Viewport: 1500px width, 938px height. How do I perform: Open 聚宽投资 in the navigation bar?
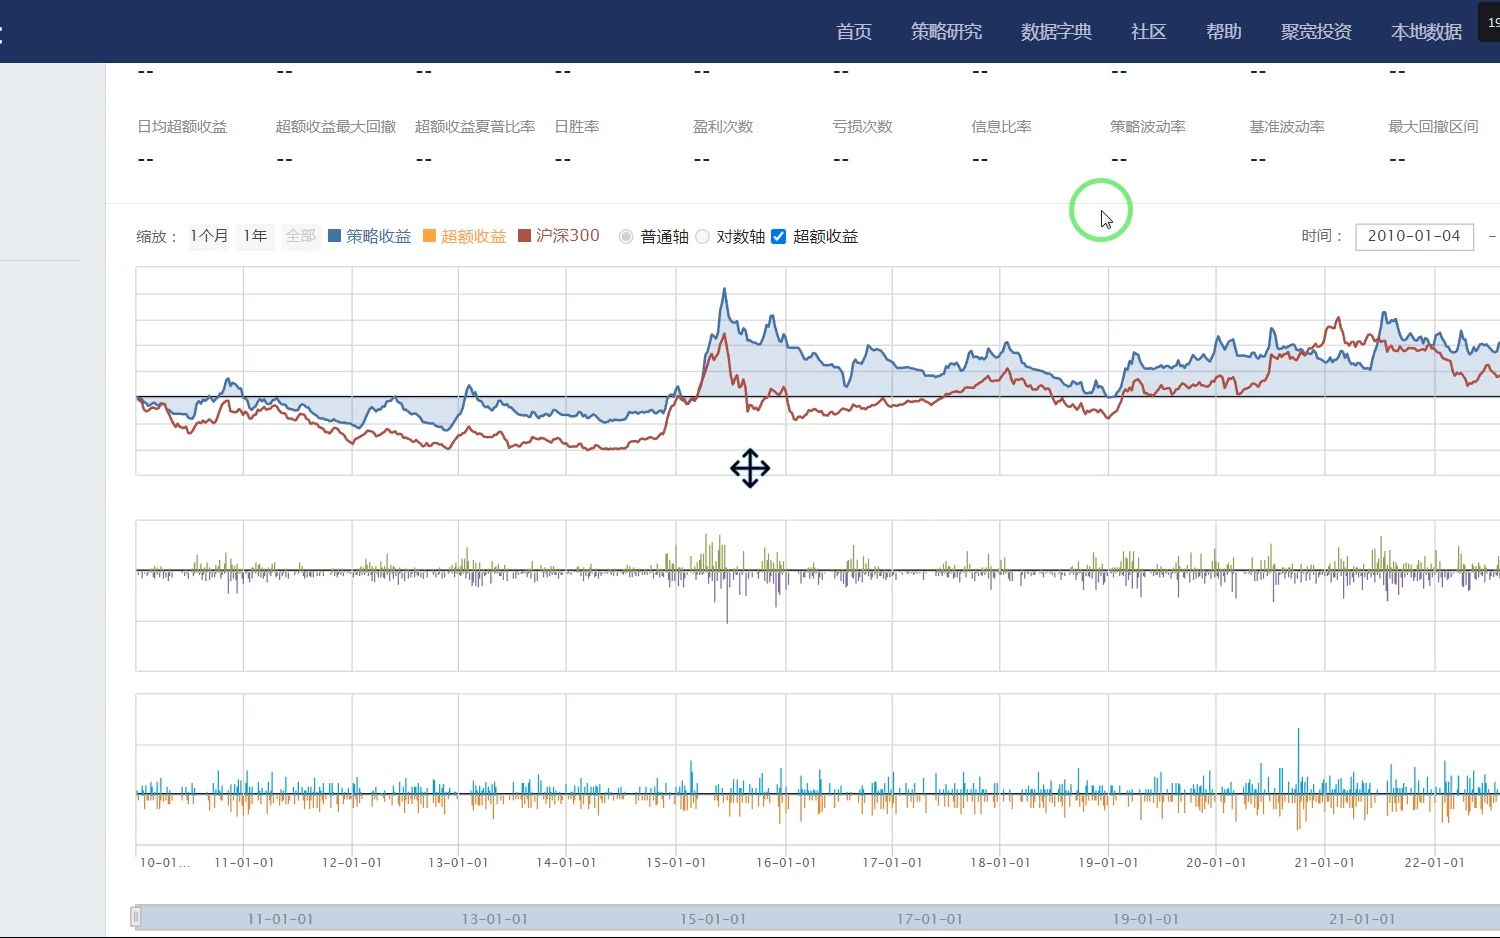click(1316, 32)
